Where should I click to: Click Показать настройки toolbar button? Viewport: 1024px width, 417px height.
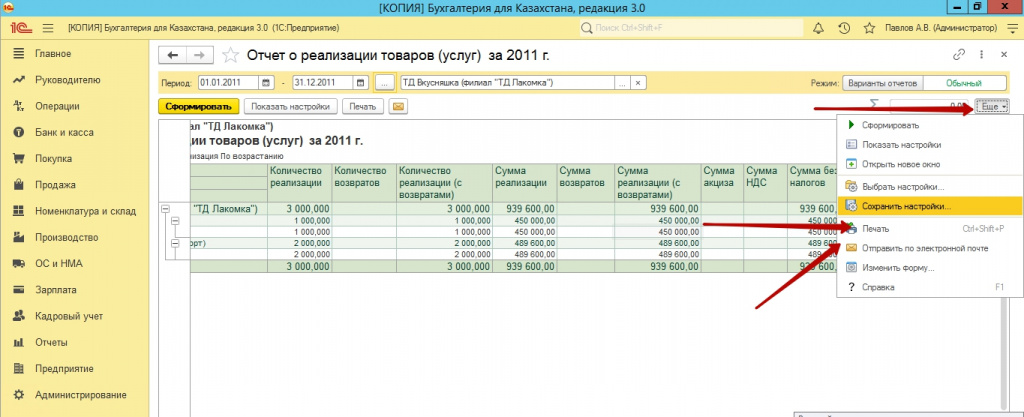291,106
